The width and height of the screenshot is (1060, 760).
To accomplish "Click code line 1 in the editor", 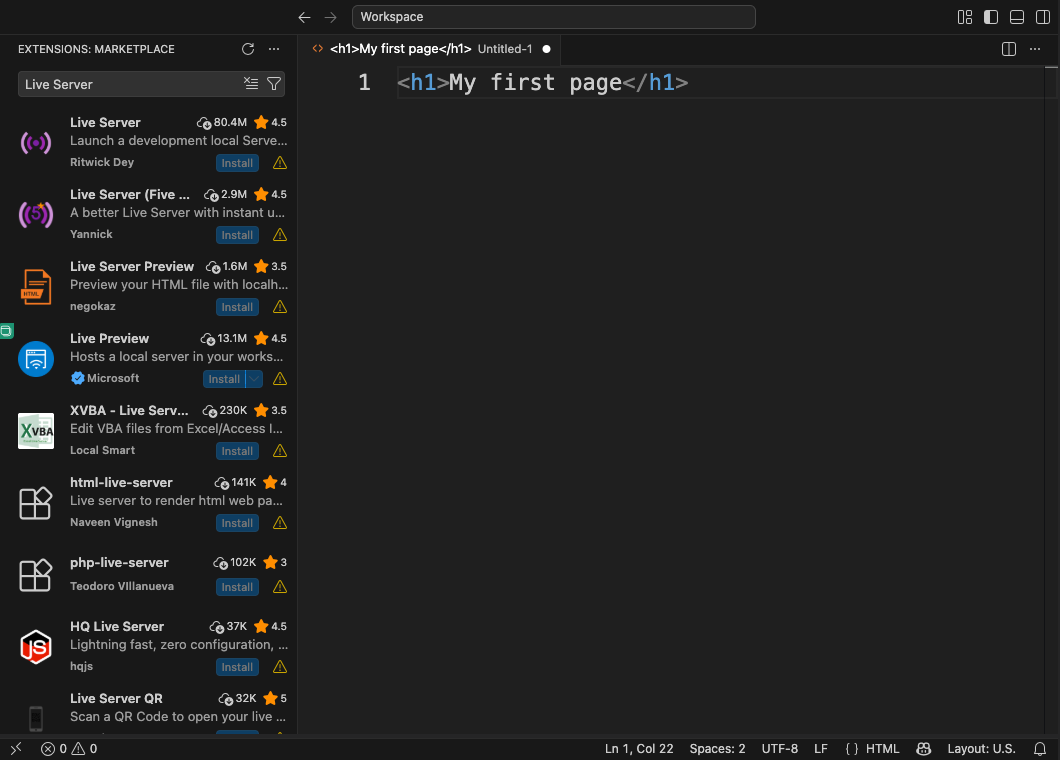I will tap(542, 82).
